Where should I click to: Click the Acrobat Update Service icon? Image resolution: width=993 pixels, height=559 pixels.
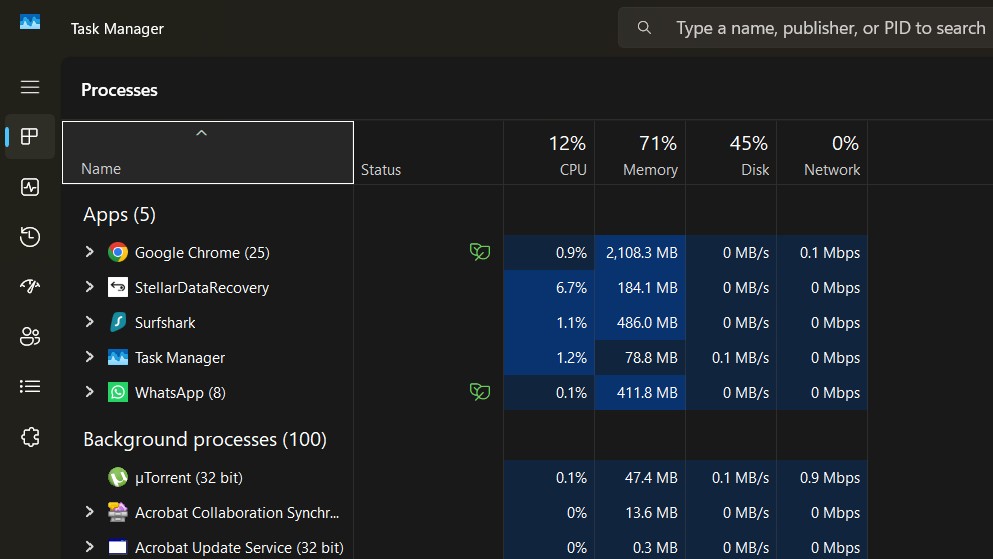(x=118, y=547)
